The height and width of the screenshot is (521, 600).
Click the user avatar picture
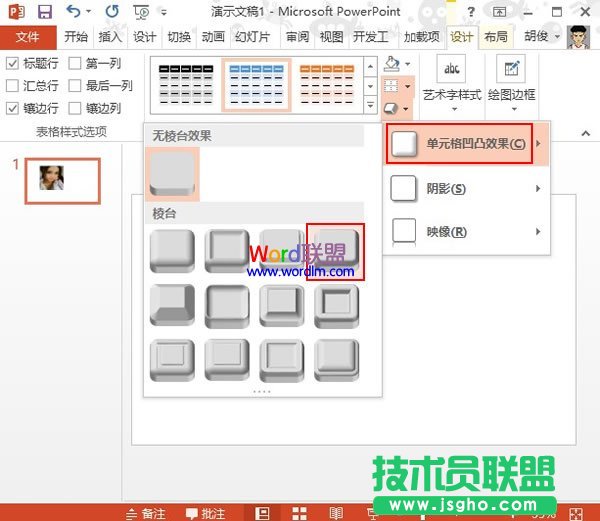coord(578,37)
